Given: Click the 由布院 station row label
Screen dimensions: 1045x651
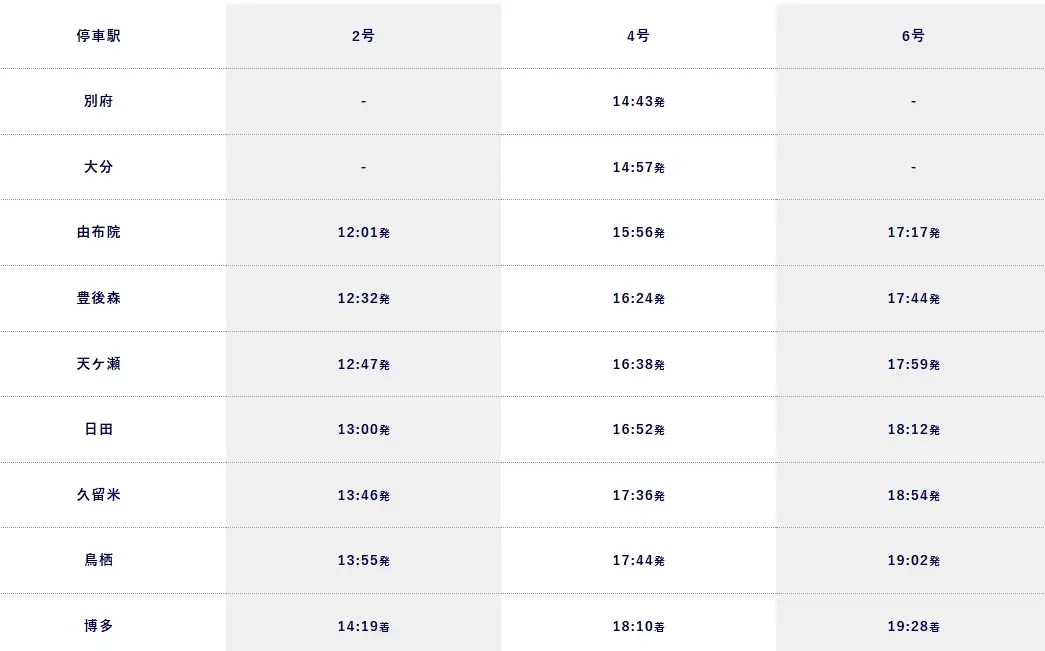Looking at the screenshot, I should (x=98, y=232).
